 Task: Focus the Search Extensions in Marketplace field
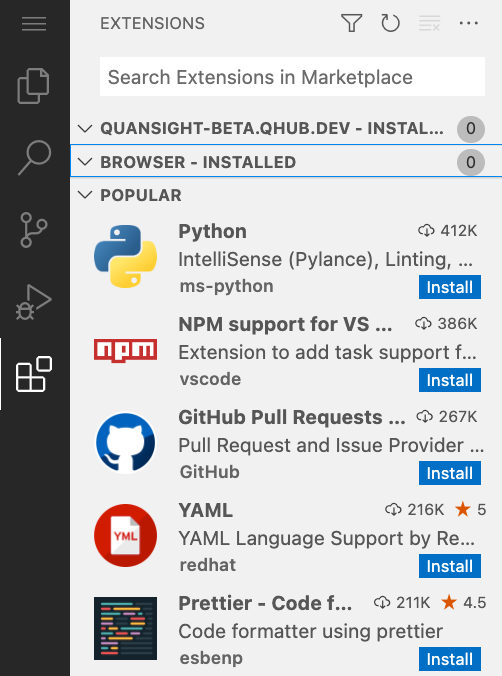click(x=292, y=77)
